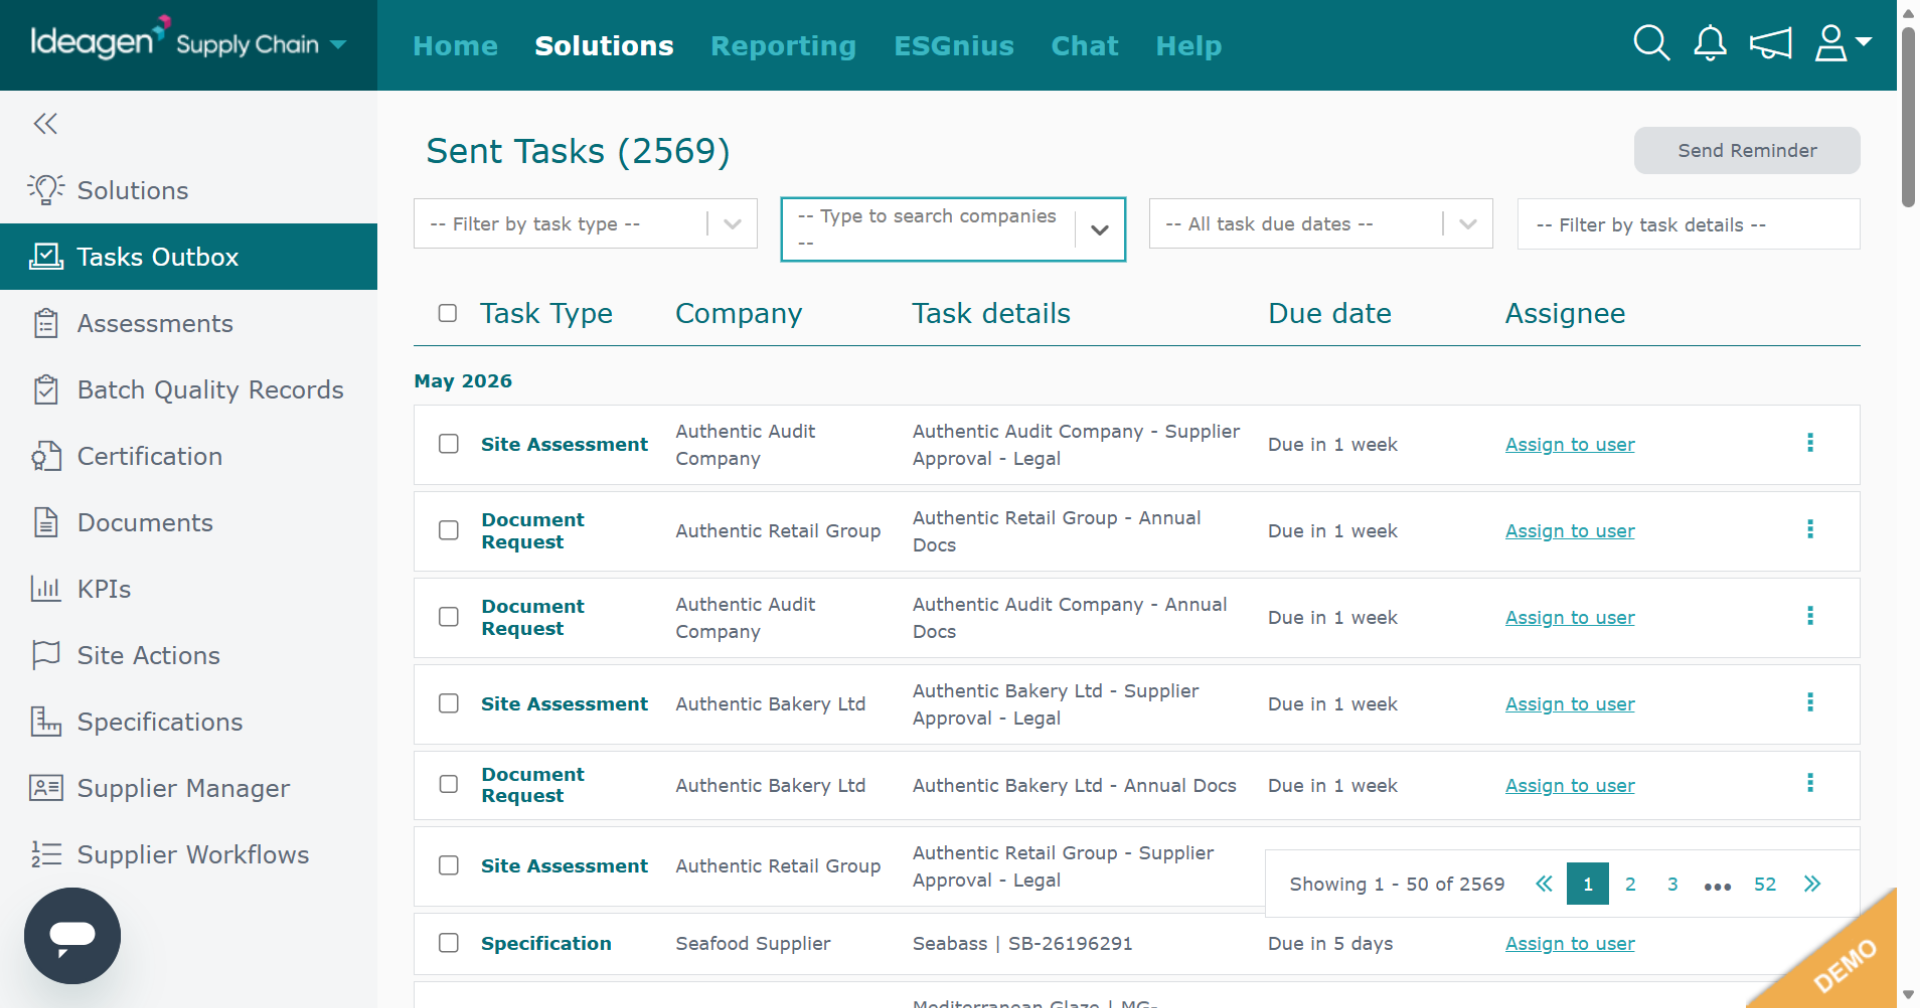
Task: Assign the Authentic Audit Company Site Assessment to user
Action: [1570, 444]
